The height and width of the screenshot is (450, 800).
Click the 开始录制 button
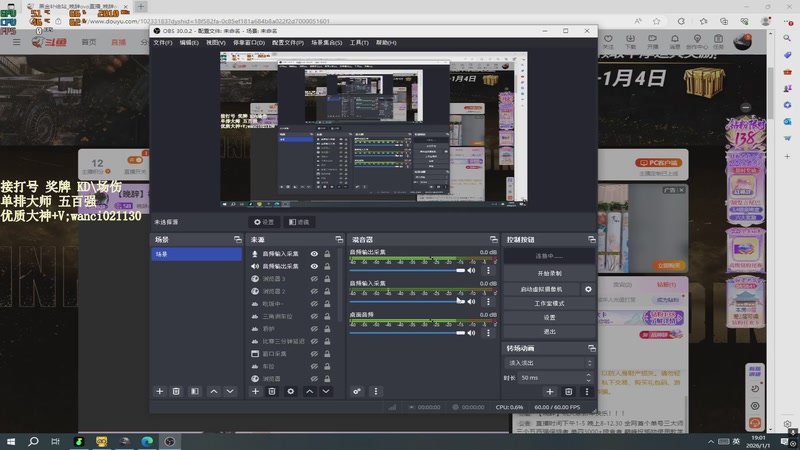[549, 273]
